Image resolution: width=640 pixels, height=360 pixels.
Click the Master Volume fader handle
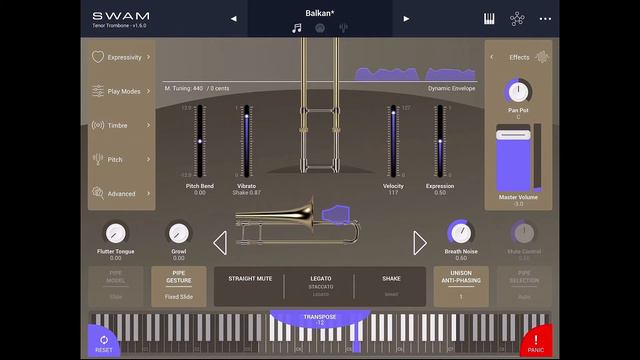[513, 135]
